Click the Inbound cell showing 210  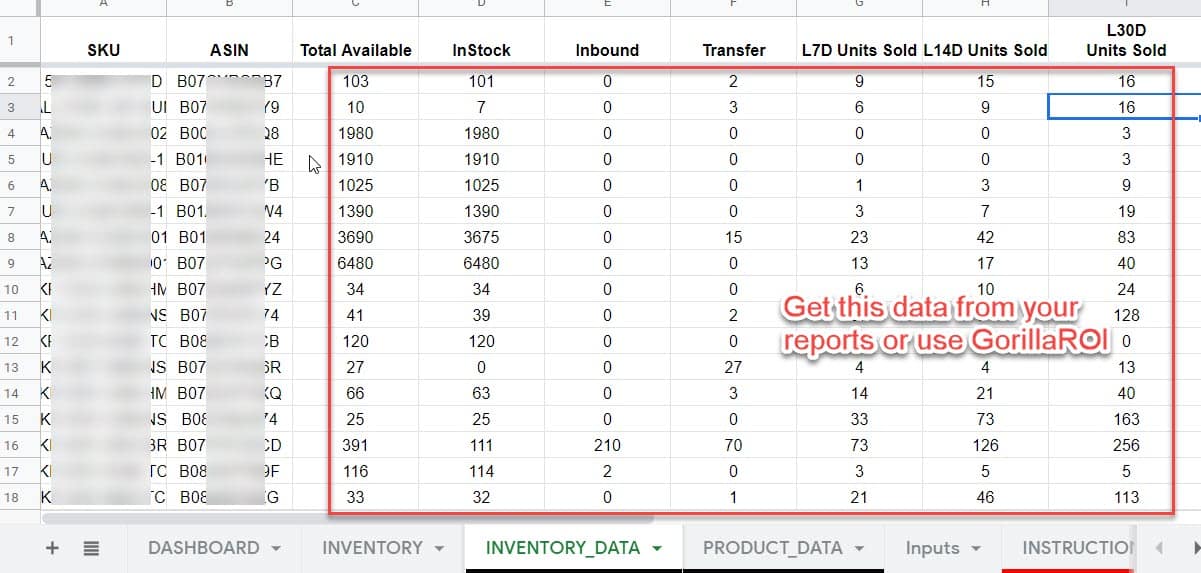click(x=607, y=445)
